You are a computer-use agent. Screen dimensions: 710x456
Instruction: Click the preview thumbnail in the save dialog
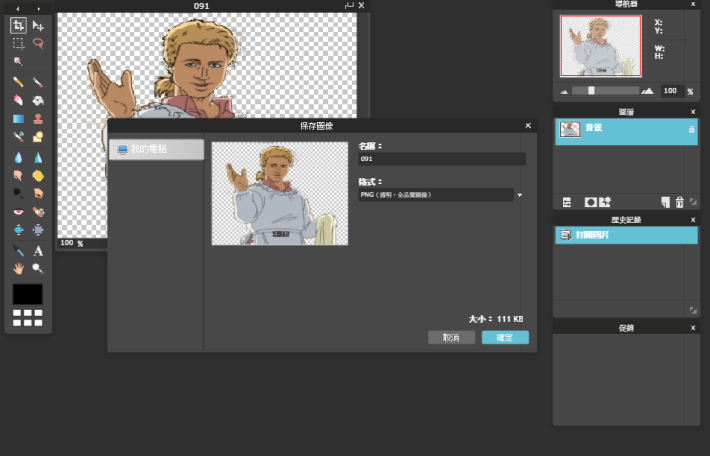(280, 193)
